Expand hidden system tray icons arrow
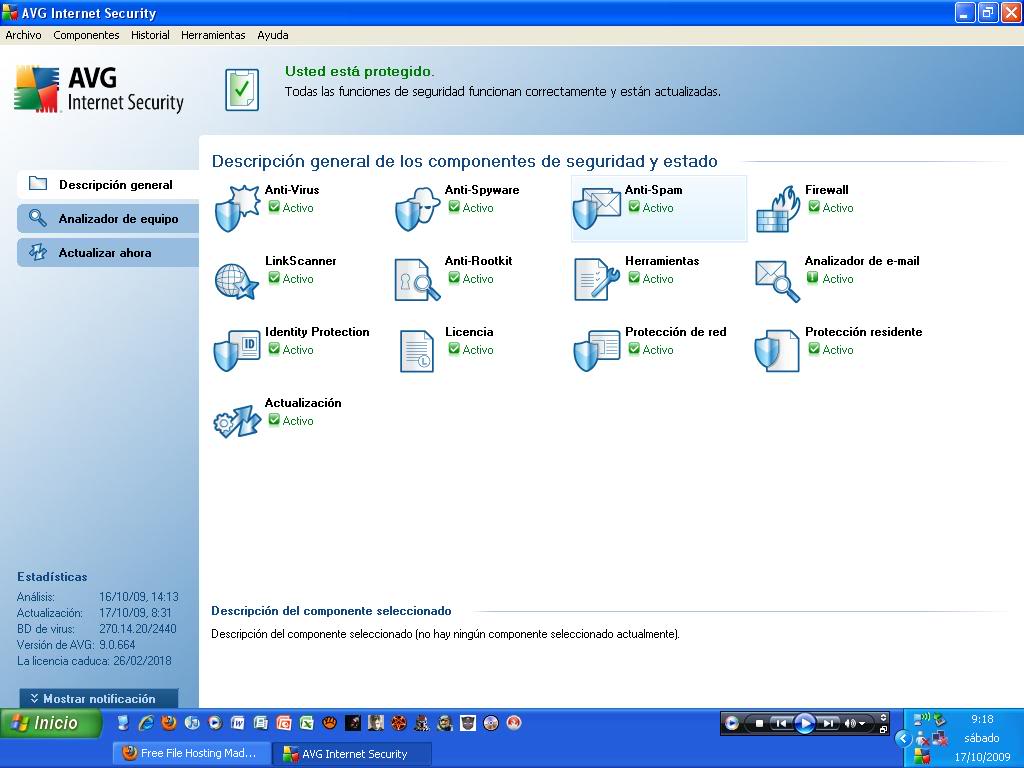 coord(903,739)
